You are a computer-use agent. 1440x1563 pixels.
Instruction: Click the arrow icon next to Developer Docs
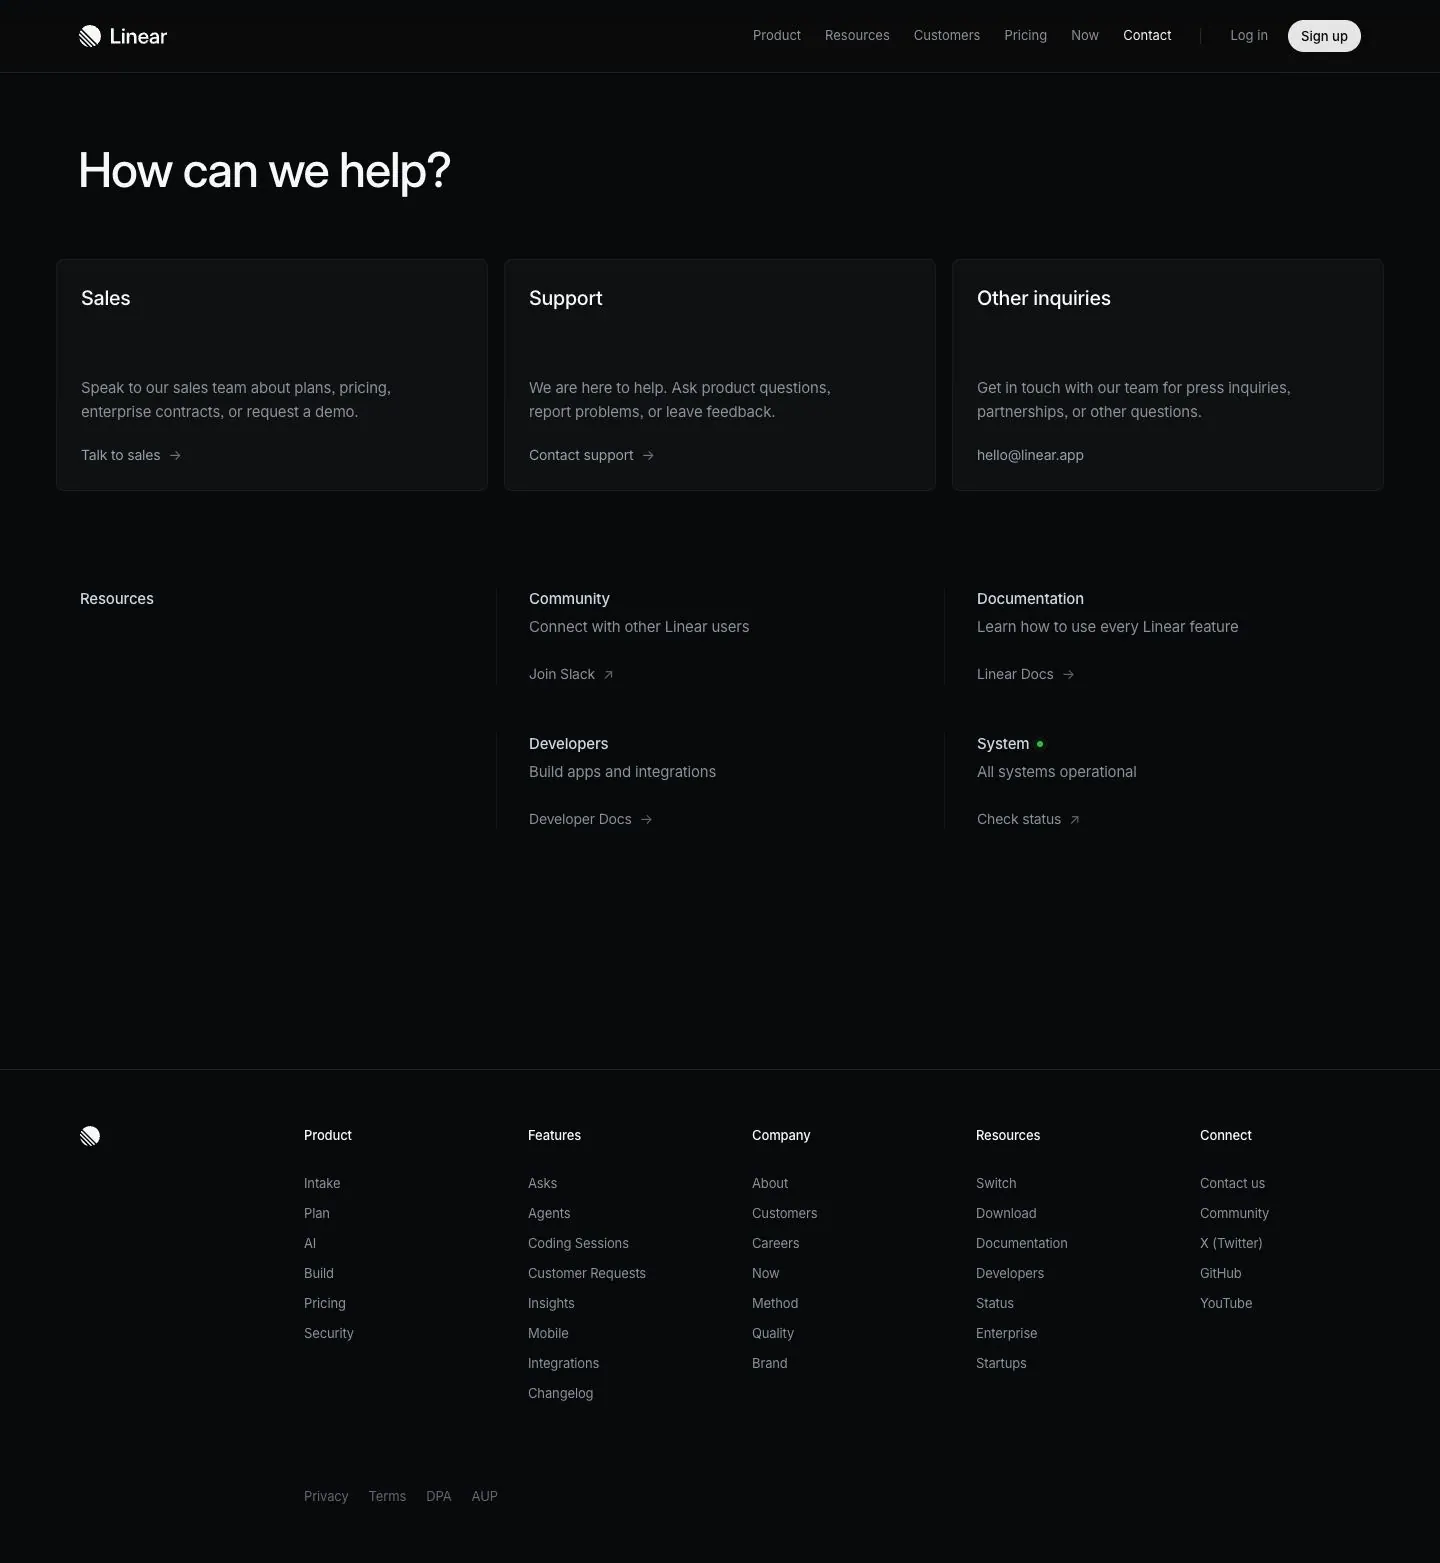646,819
